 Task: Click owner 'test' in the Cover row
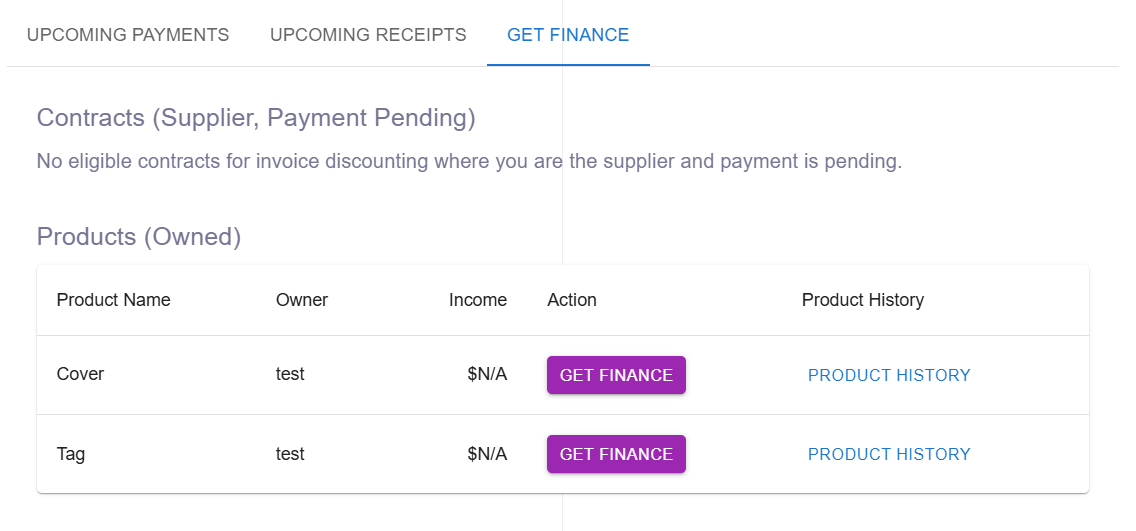coord(290,374)
